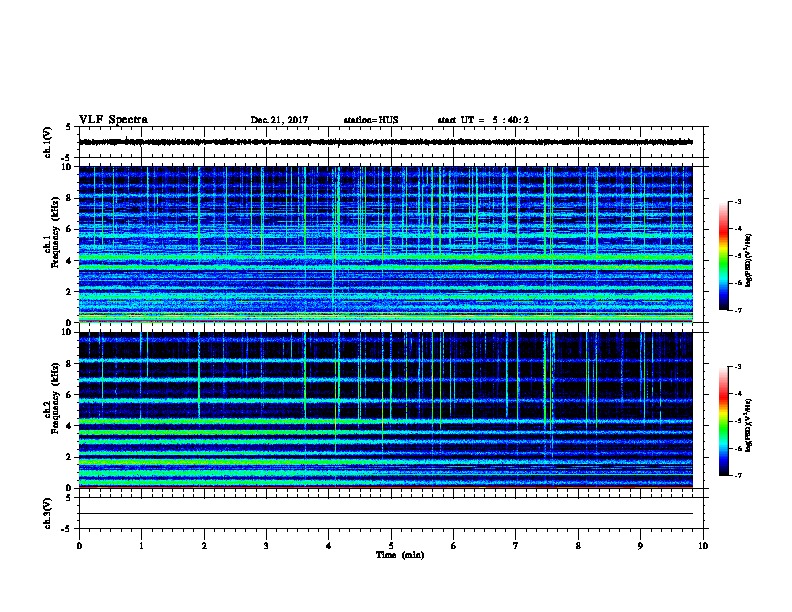Click time axis tick label "0"
Image resolution: width=792 pixels, height=612 pixels.
pos(79,546)
